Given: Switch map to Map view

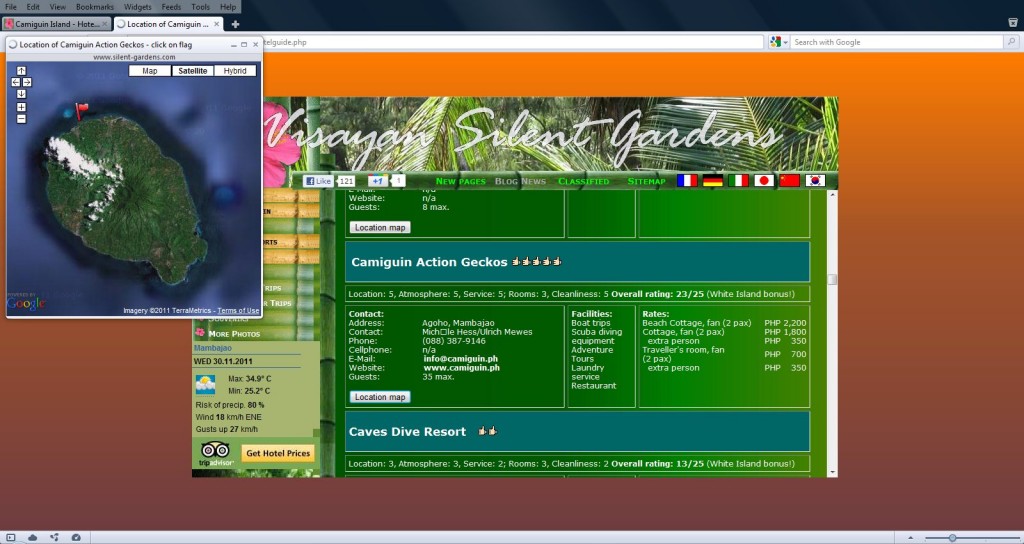Looking at the screenshot, I should 150,71.
